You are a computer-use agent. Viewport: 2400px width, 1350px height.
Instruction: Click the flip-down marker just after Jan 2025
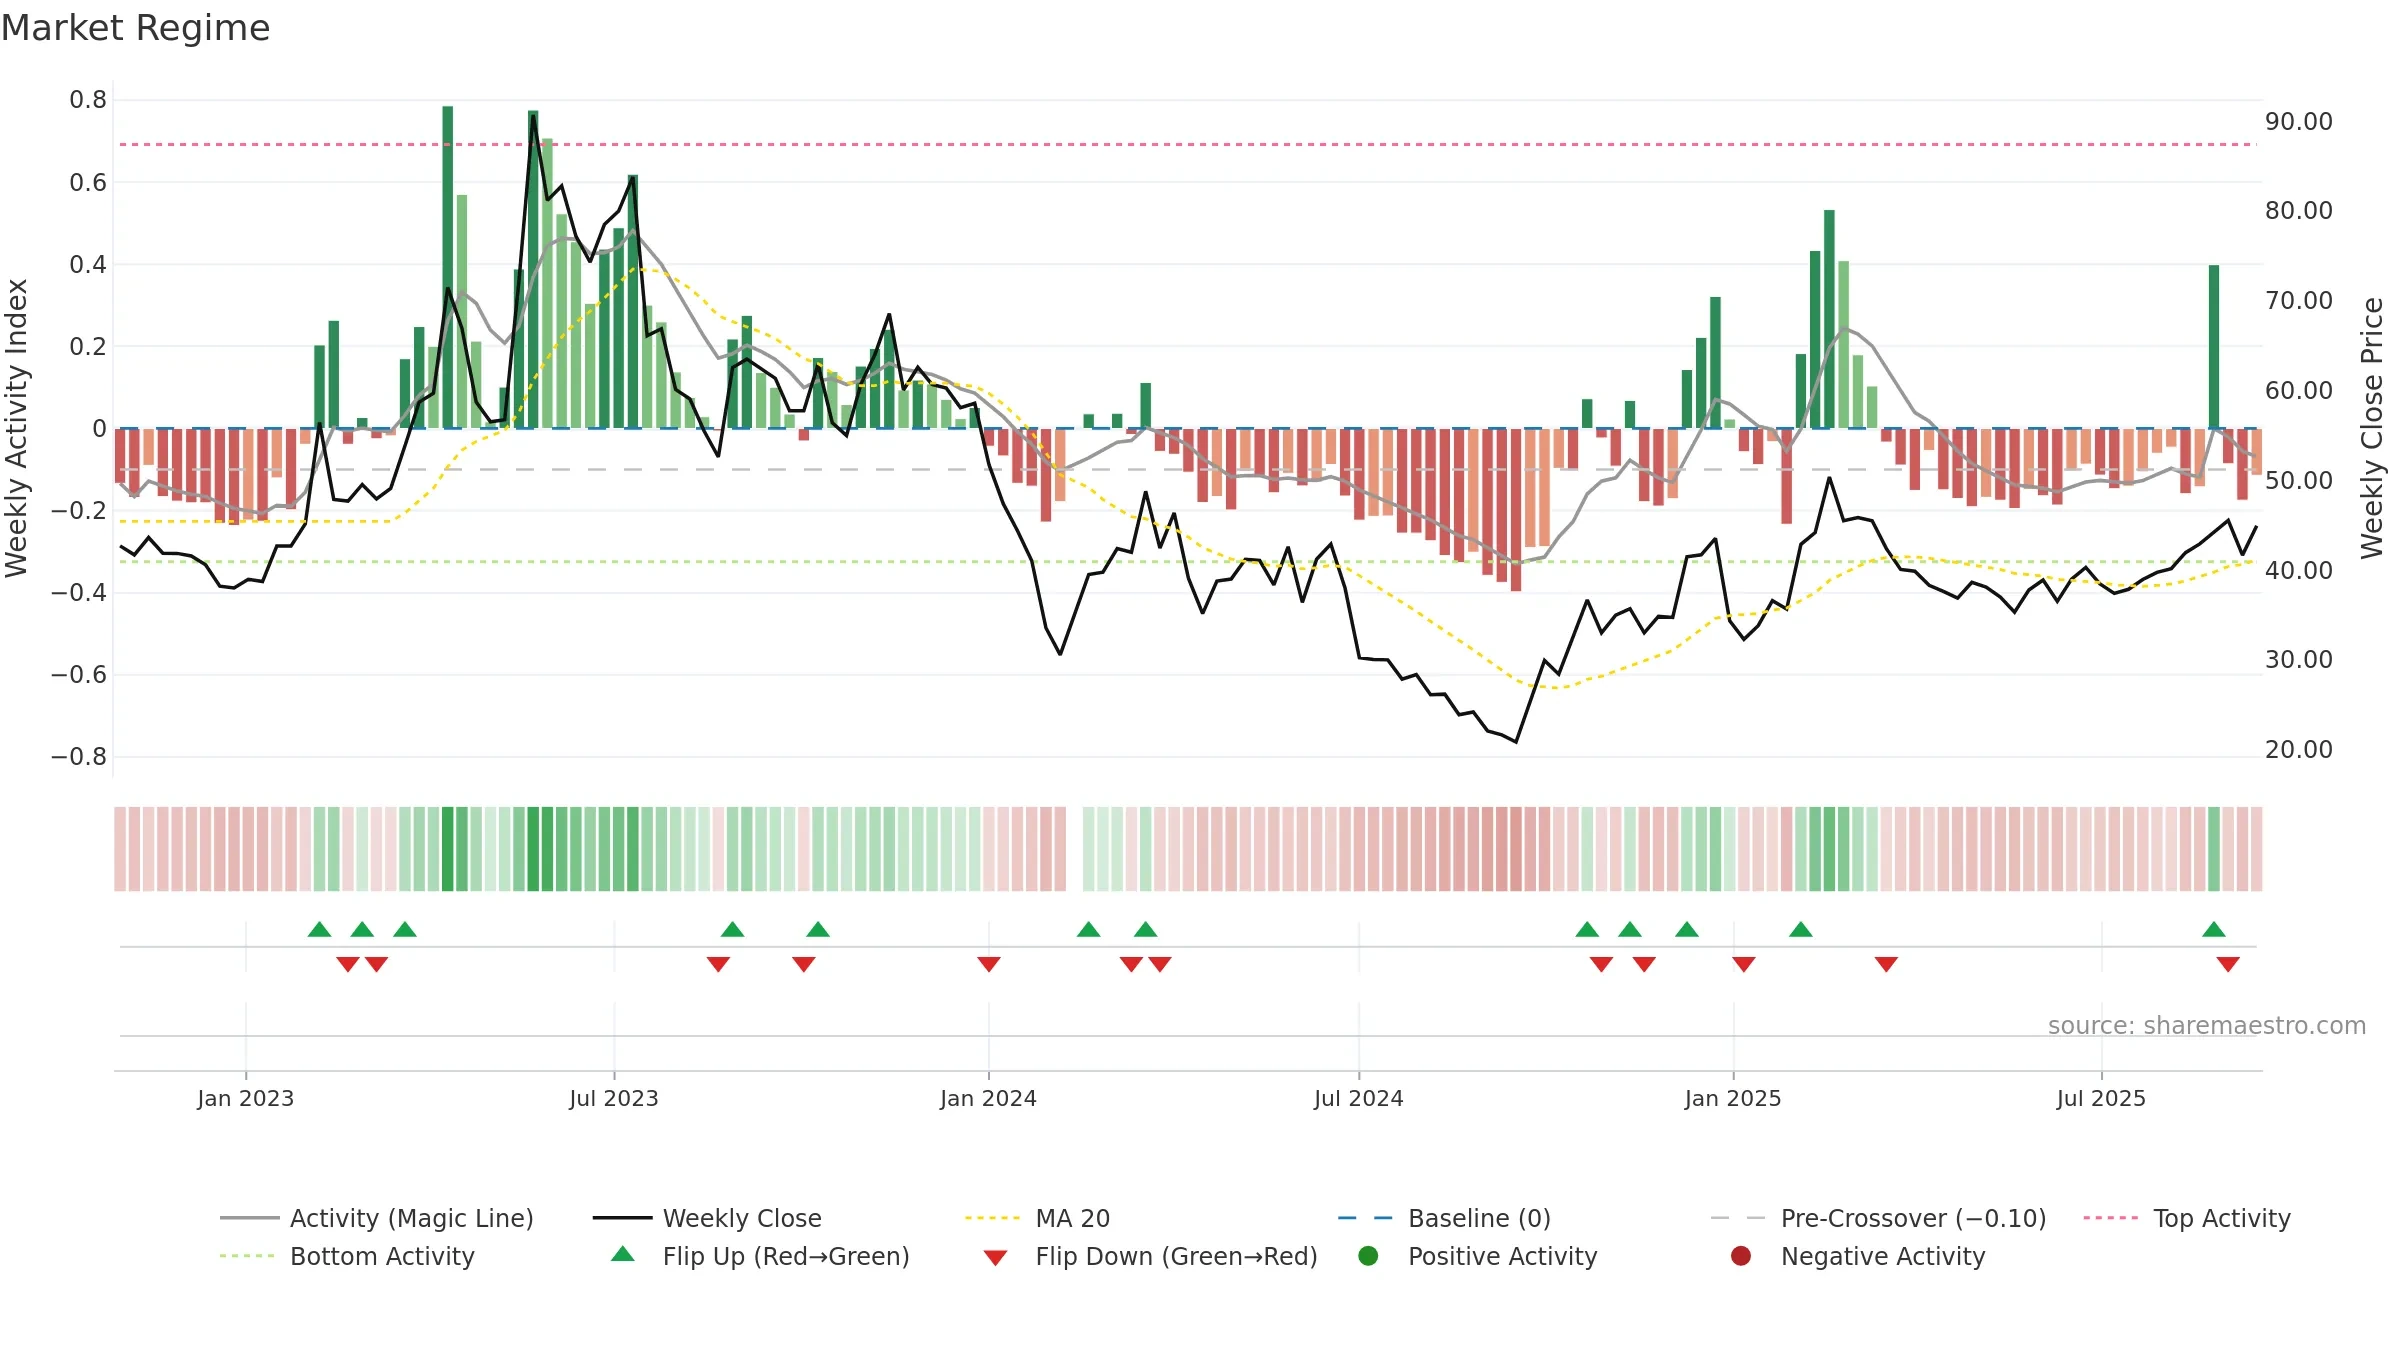(x=1744, y=964)
